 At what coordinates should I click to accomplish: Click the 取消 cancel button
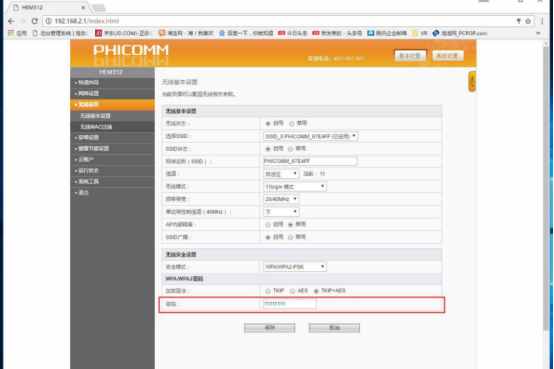click(x=334, y=328)
